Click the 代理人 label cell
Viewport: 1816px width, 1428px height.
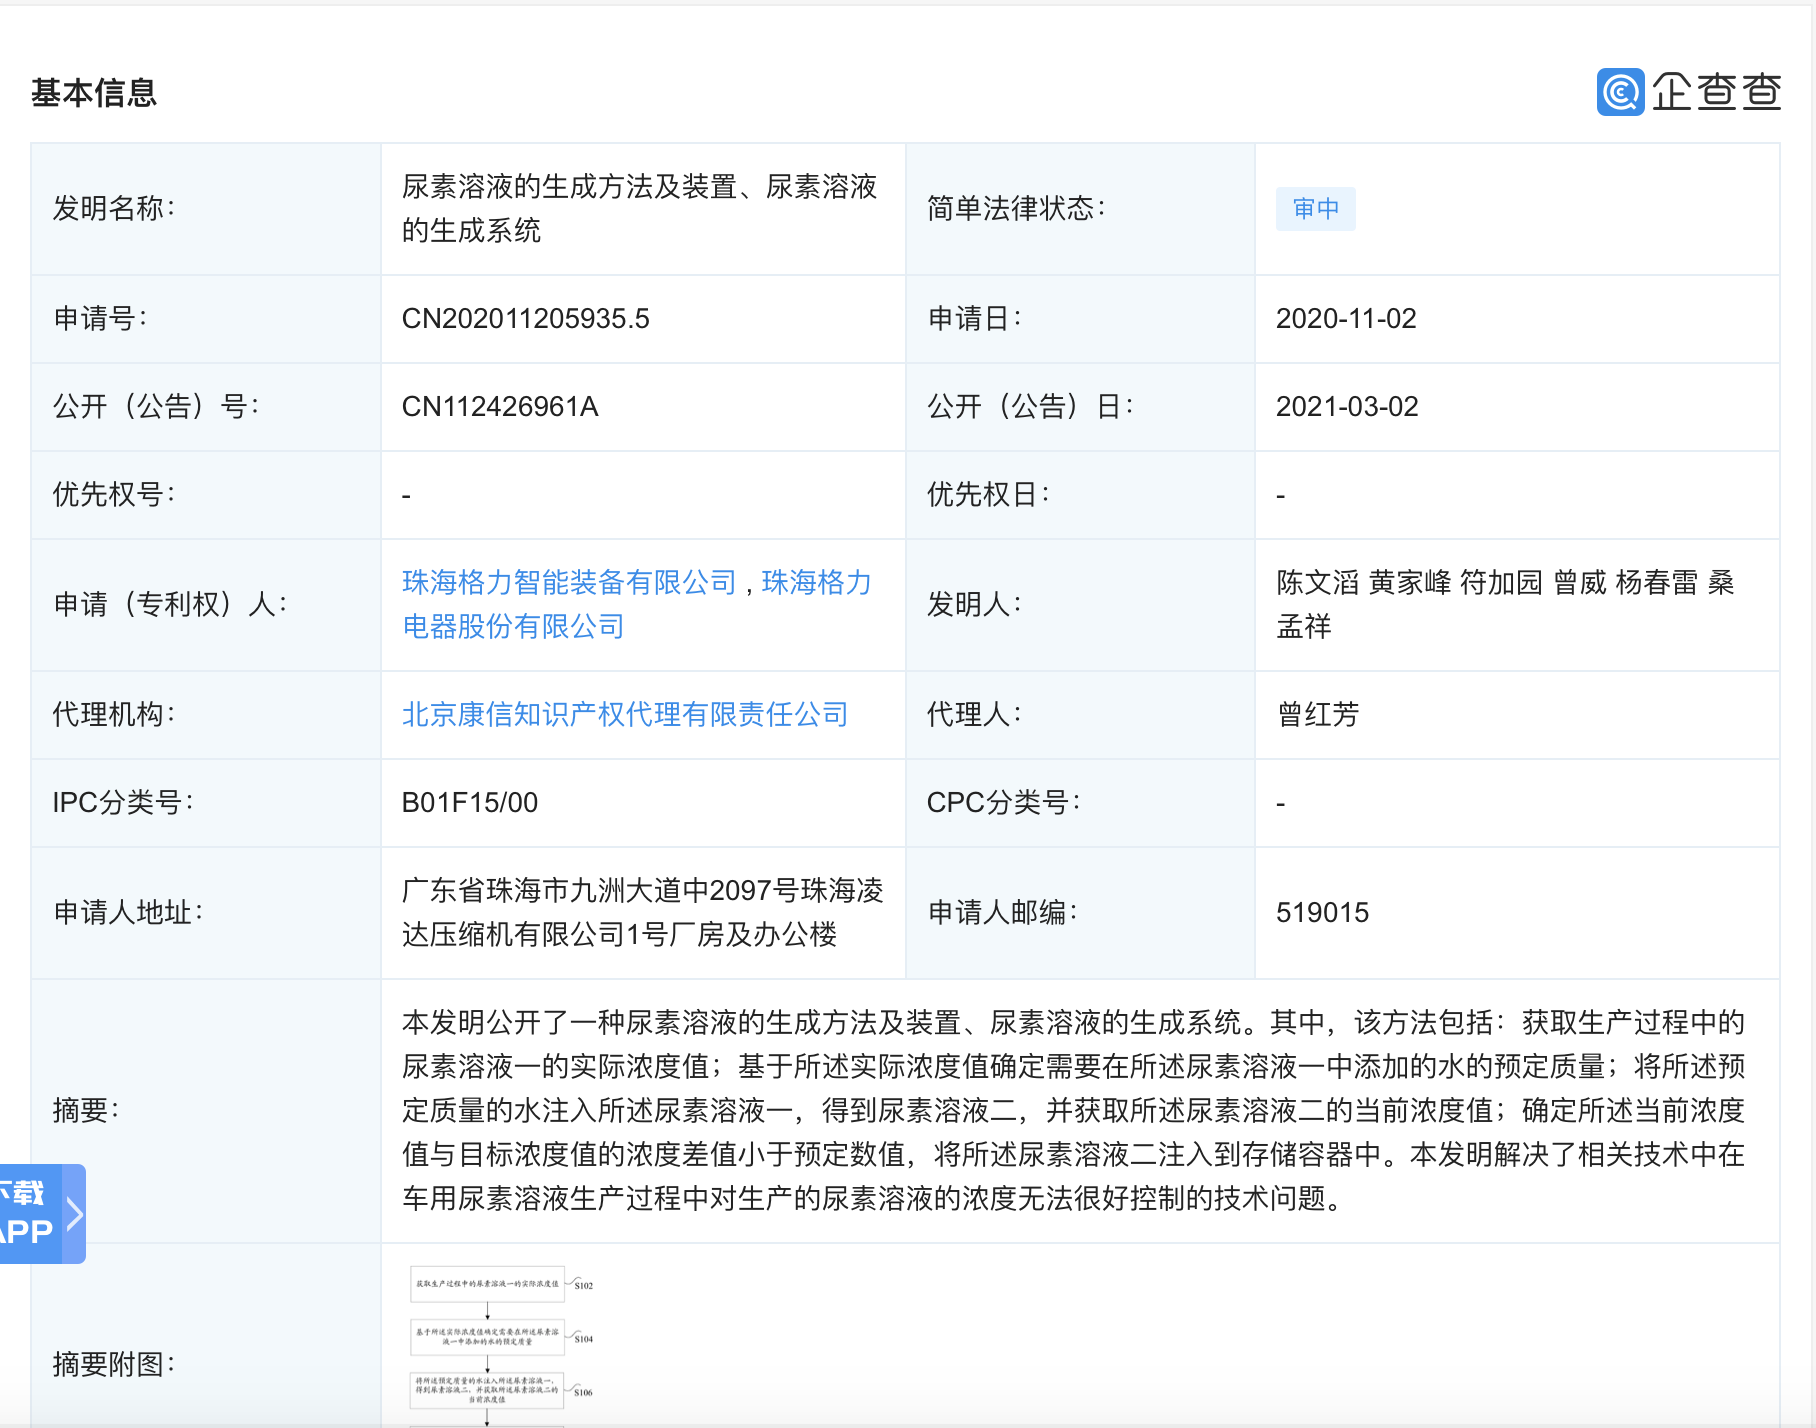1080,715
